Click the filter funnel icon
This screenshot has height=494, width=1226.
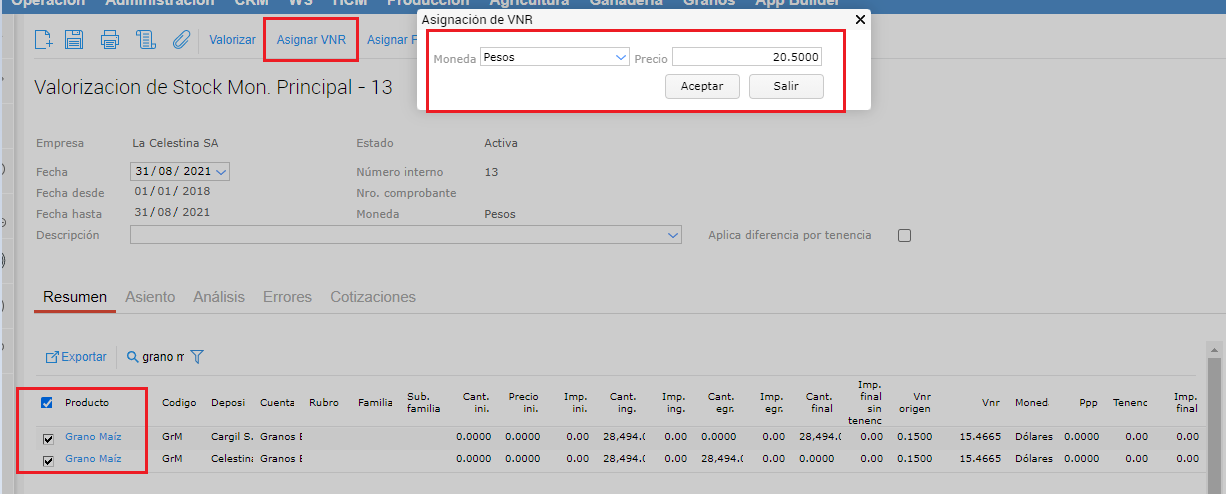click(197, 357)
